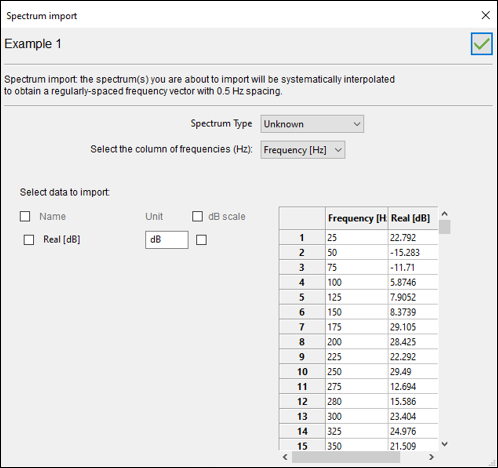Click the frequency cell 250
This screenshot has width=498, height=468.
click(357, 371)
